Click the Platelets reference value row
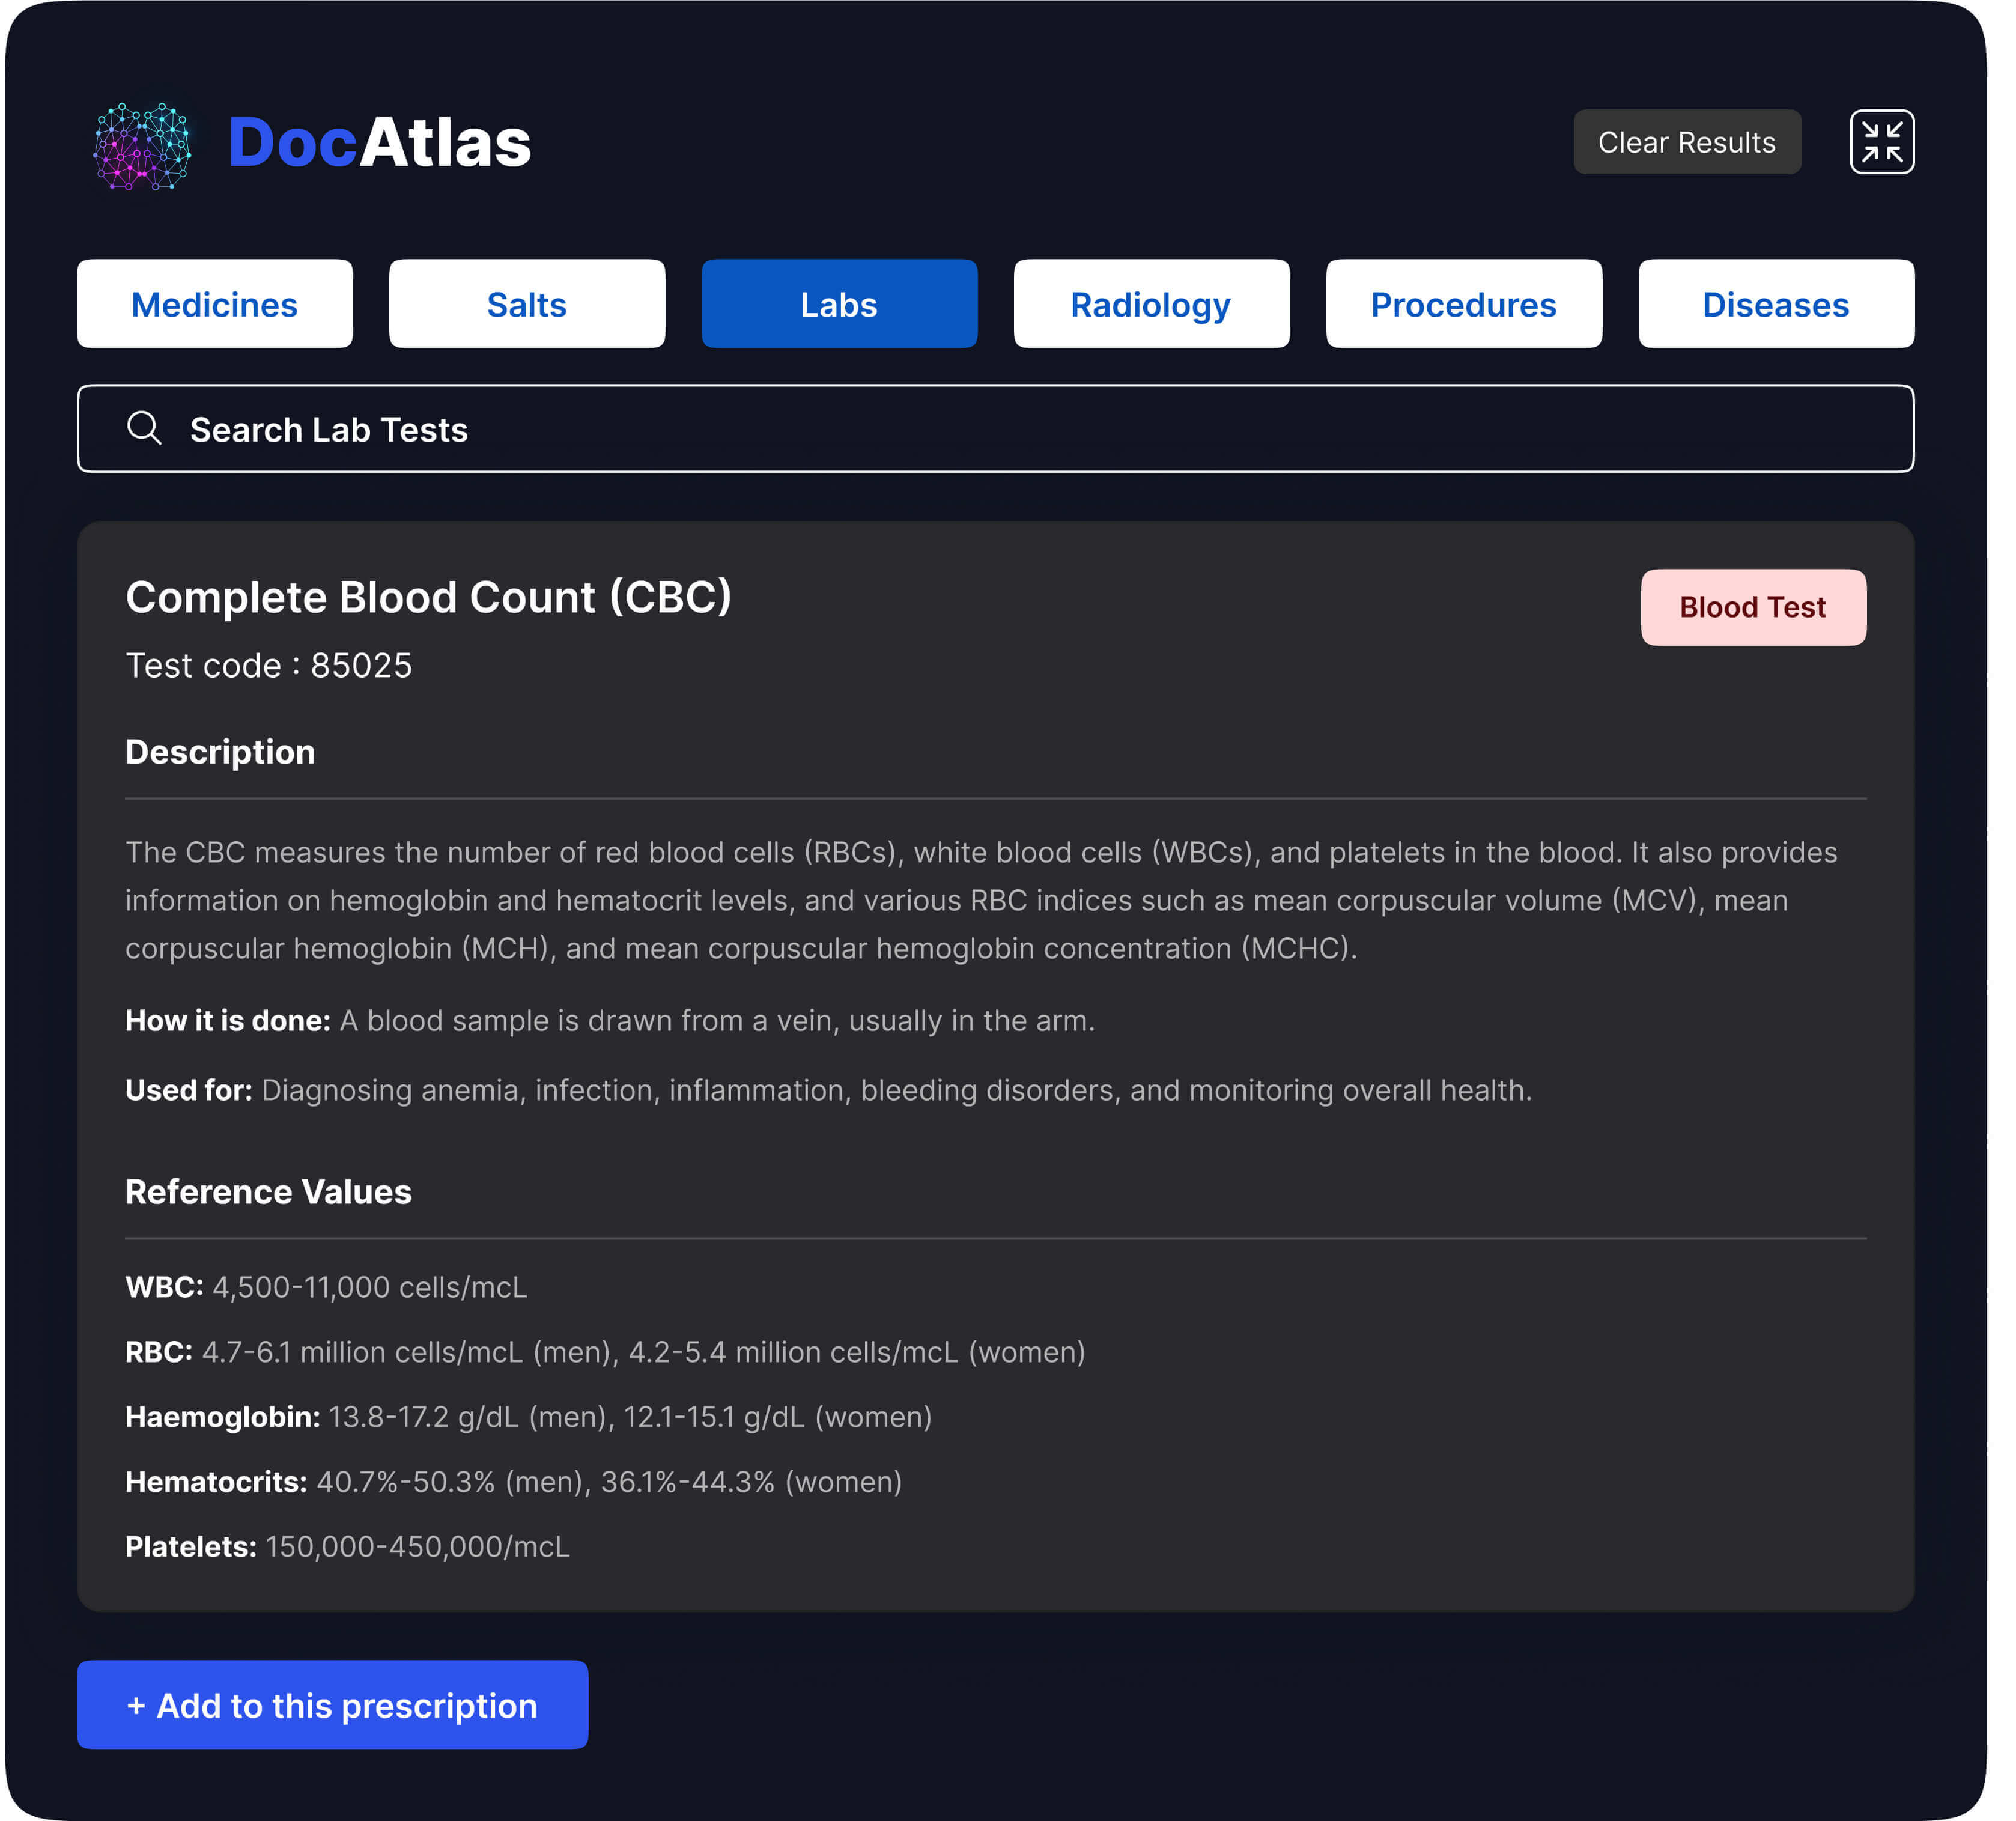 pyautogui.click(x=347, y=1546)
